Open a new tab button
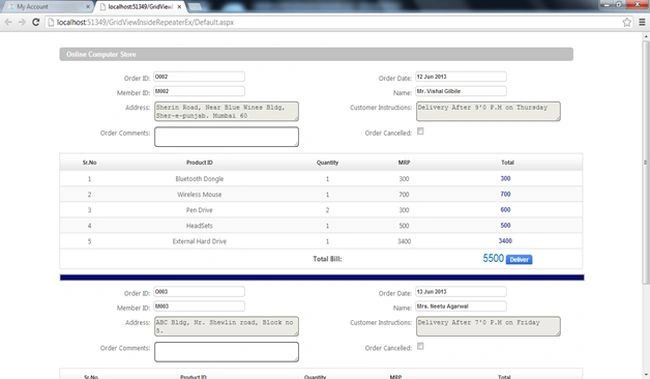This screenshot has height=379, width=650. (x=195, y=7)
